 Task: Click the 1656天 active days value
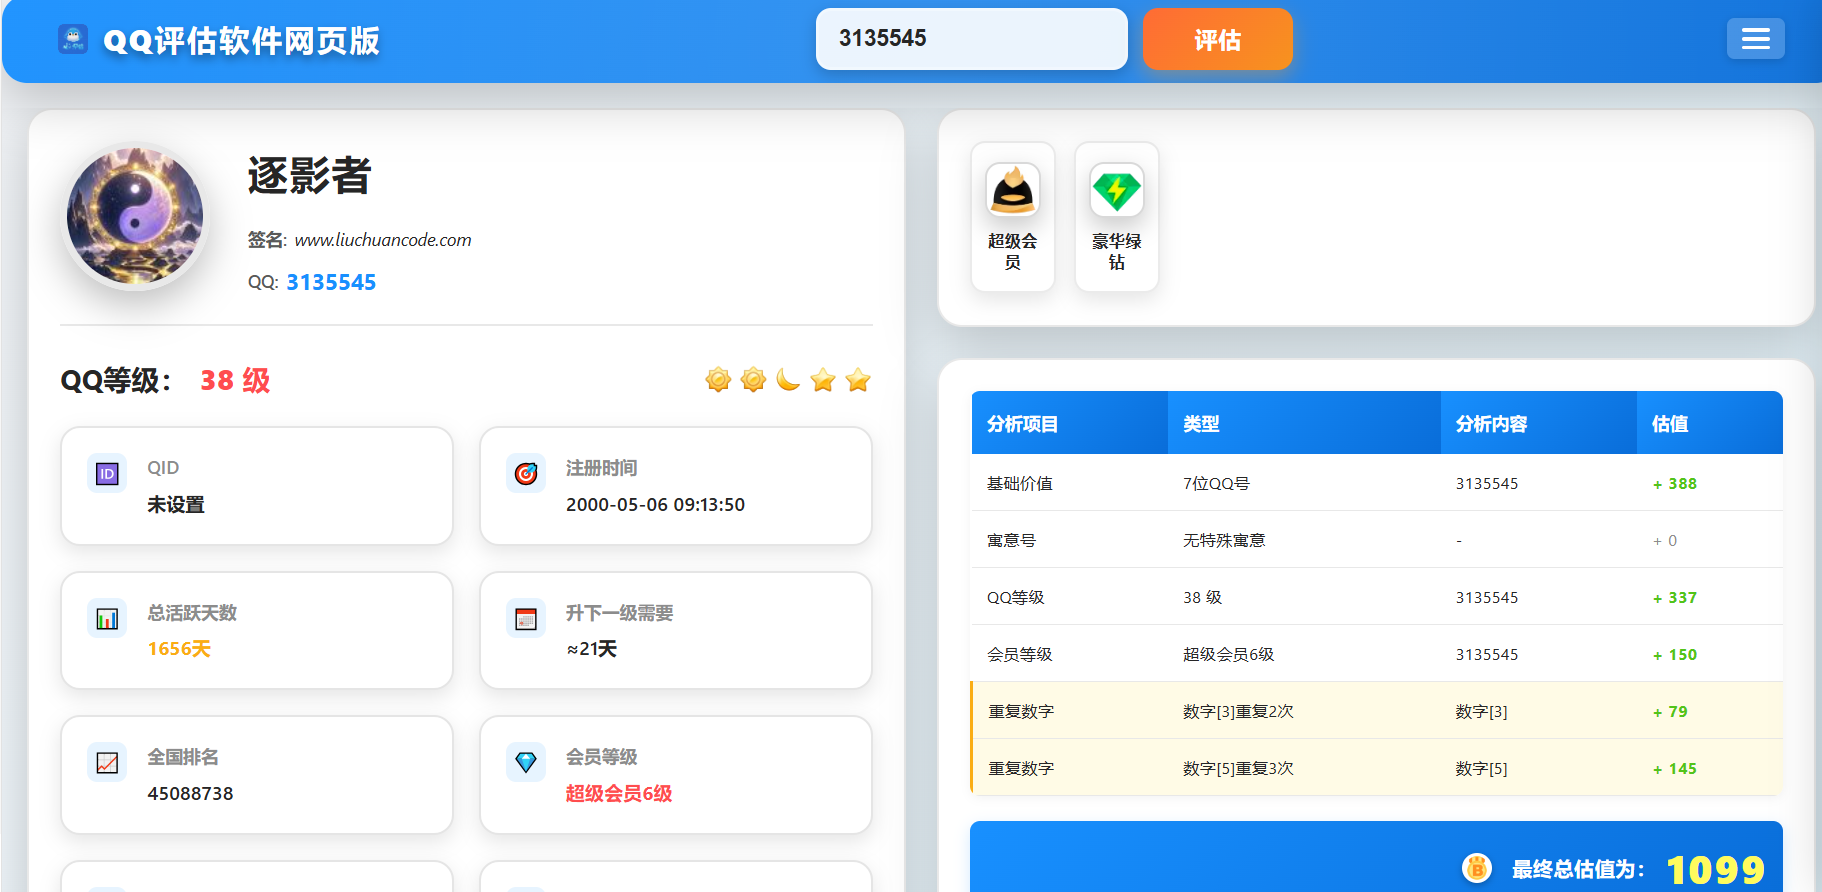[x=179, y=649]
